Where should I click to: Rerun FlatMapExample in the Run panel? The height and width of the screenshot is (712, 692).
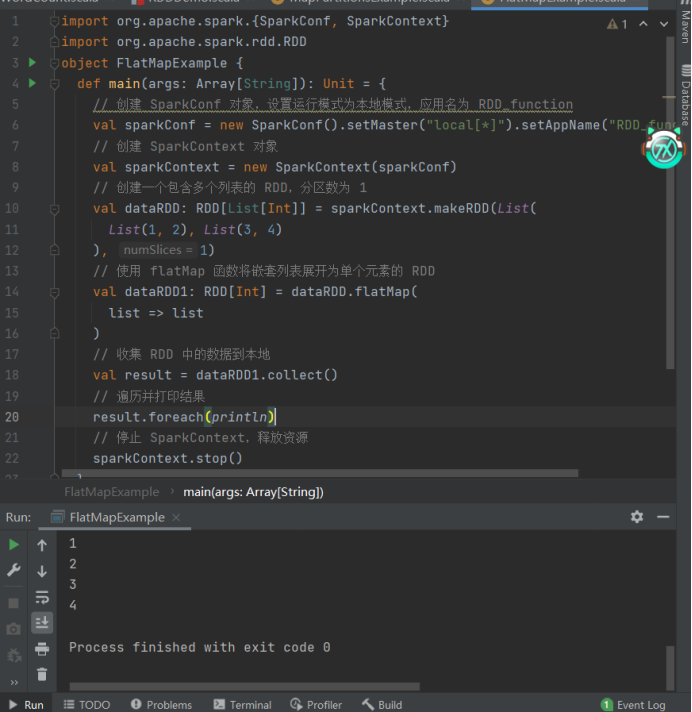click(14, 544)
